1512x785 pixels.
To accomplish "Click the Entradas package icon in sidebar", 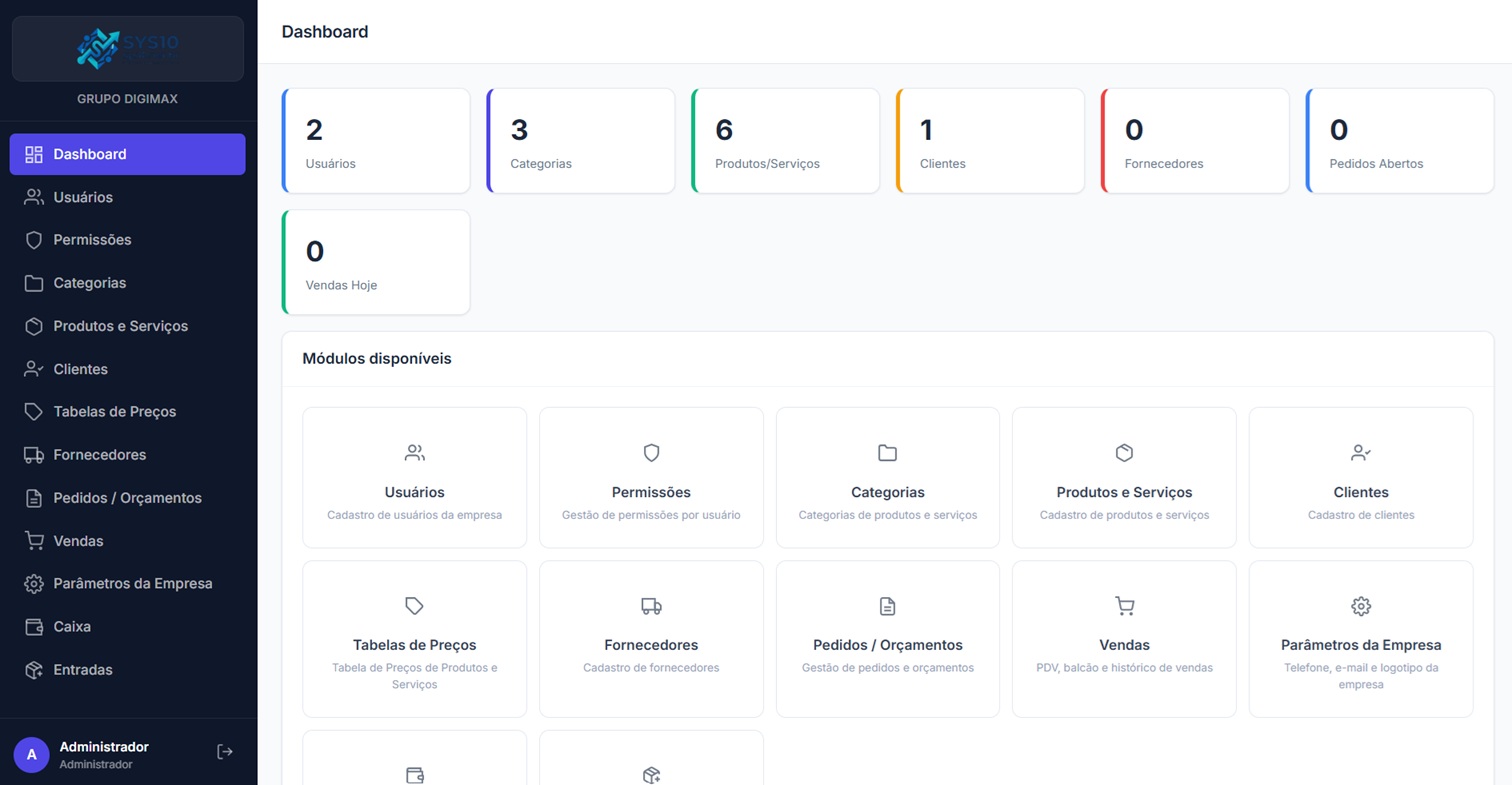I will click(x=34, y=670).
